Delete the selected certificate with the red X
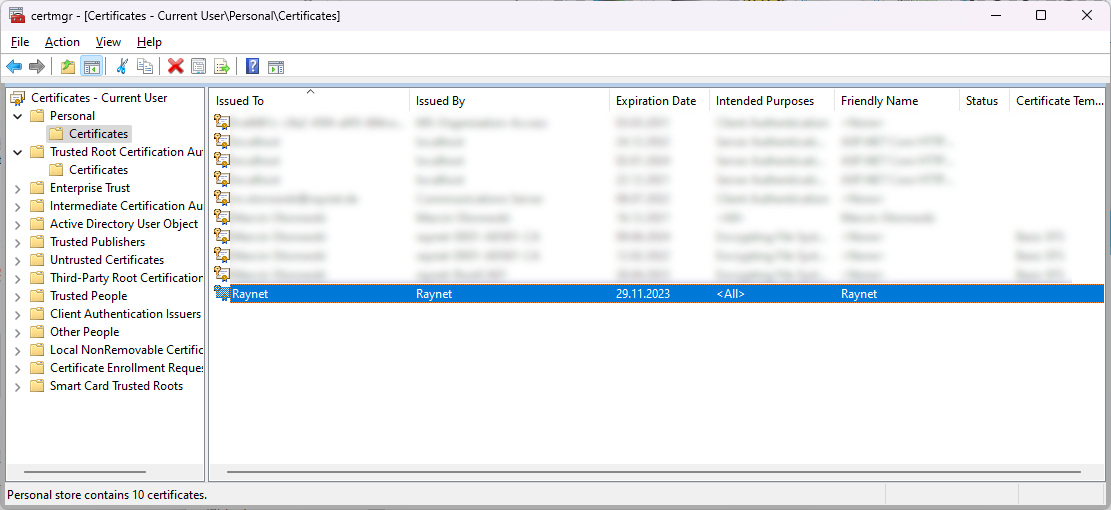The width and height of the screenshot is (1111, 510). point(176,67)
